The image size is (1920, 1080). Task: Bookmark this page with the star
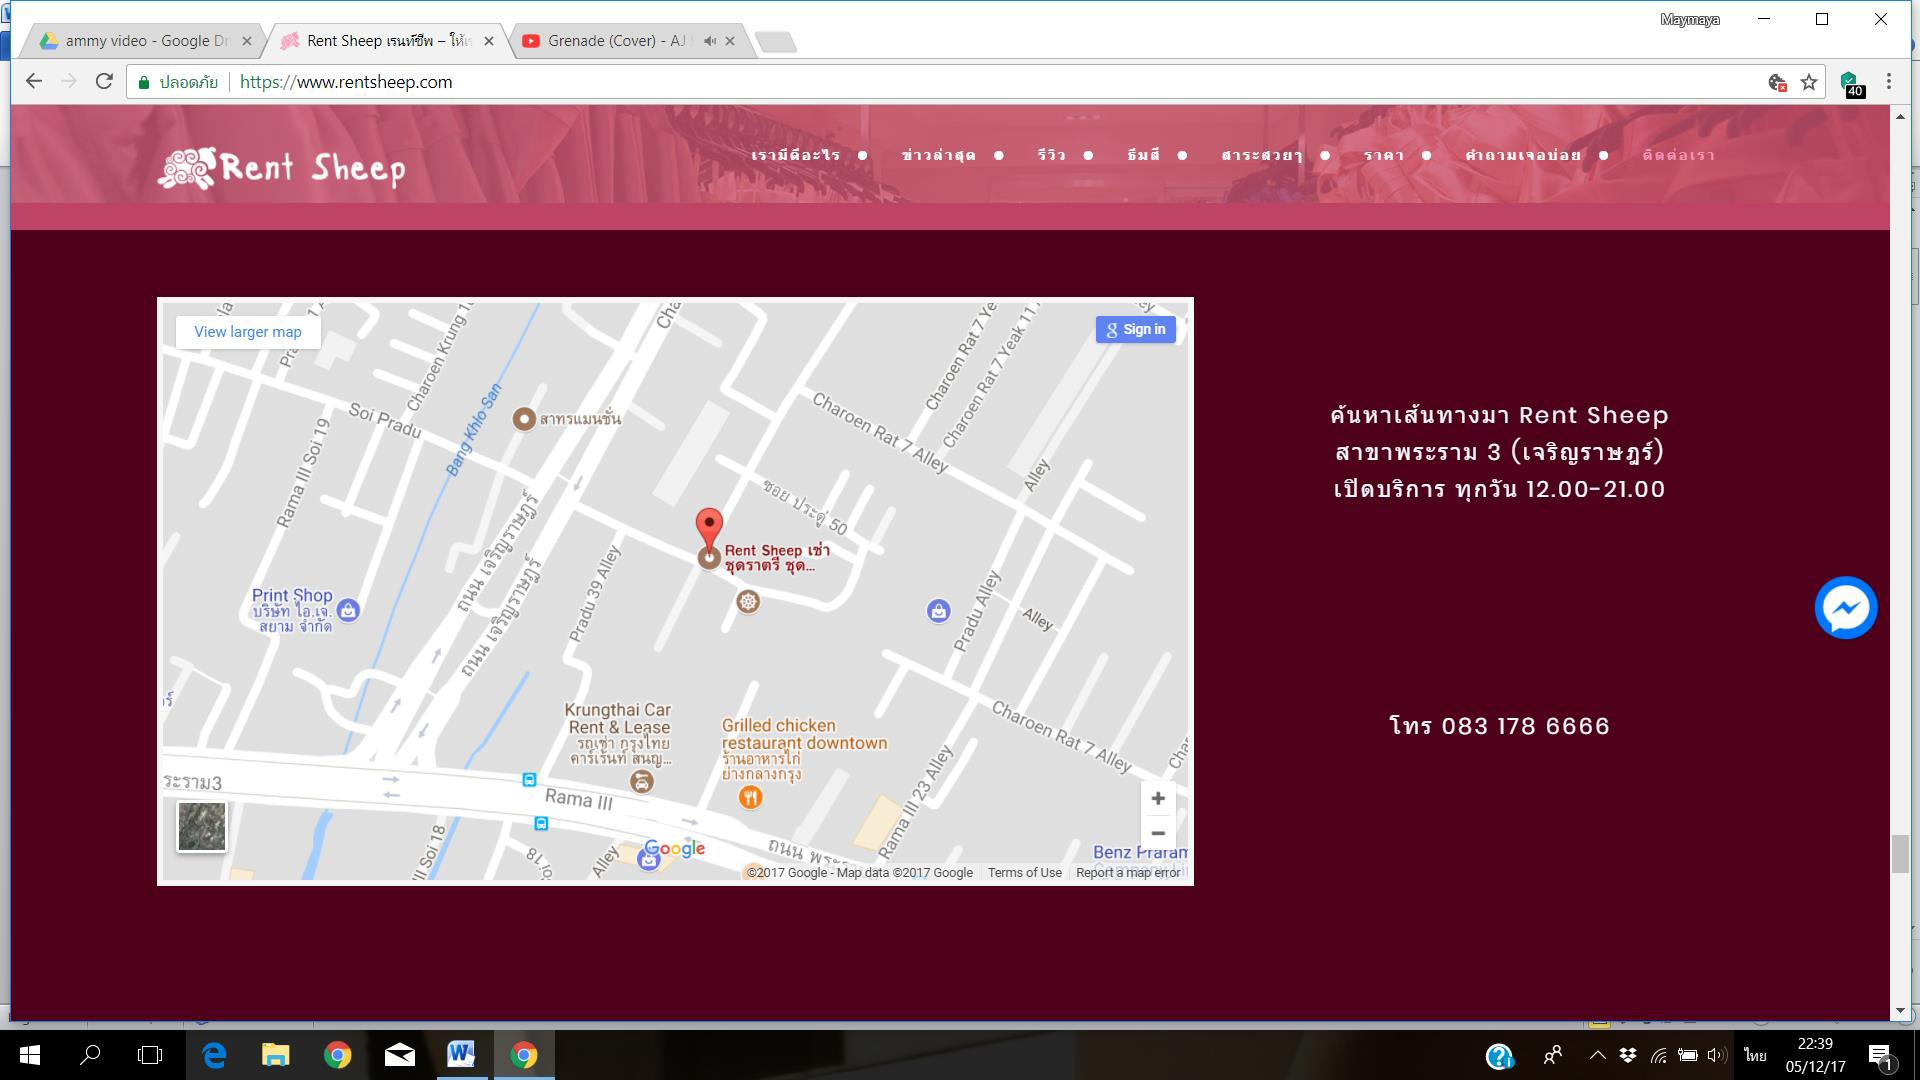[1808, 83]
